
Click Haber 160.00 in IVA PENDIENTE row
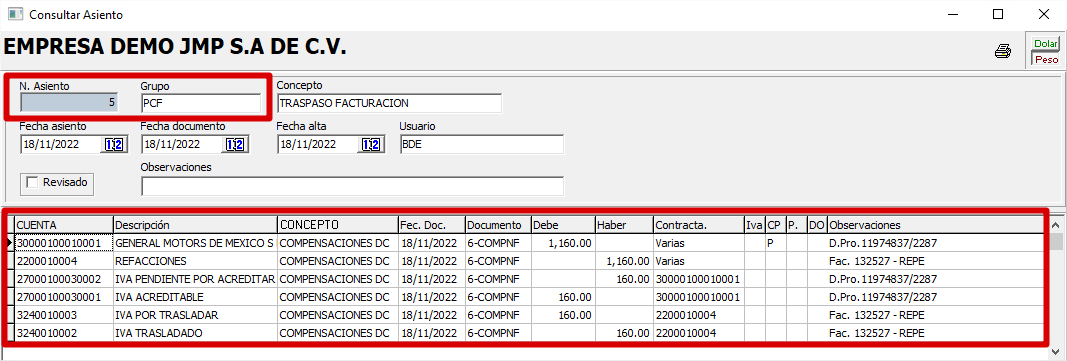point(623,279)
